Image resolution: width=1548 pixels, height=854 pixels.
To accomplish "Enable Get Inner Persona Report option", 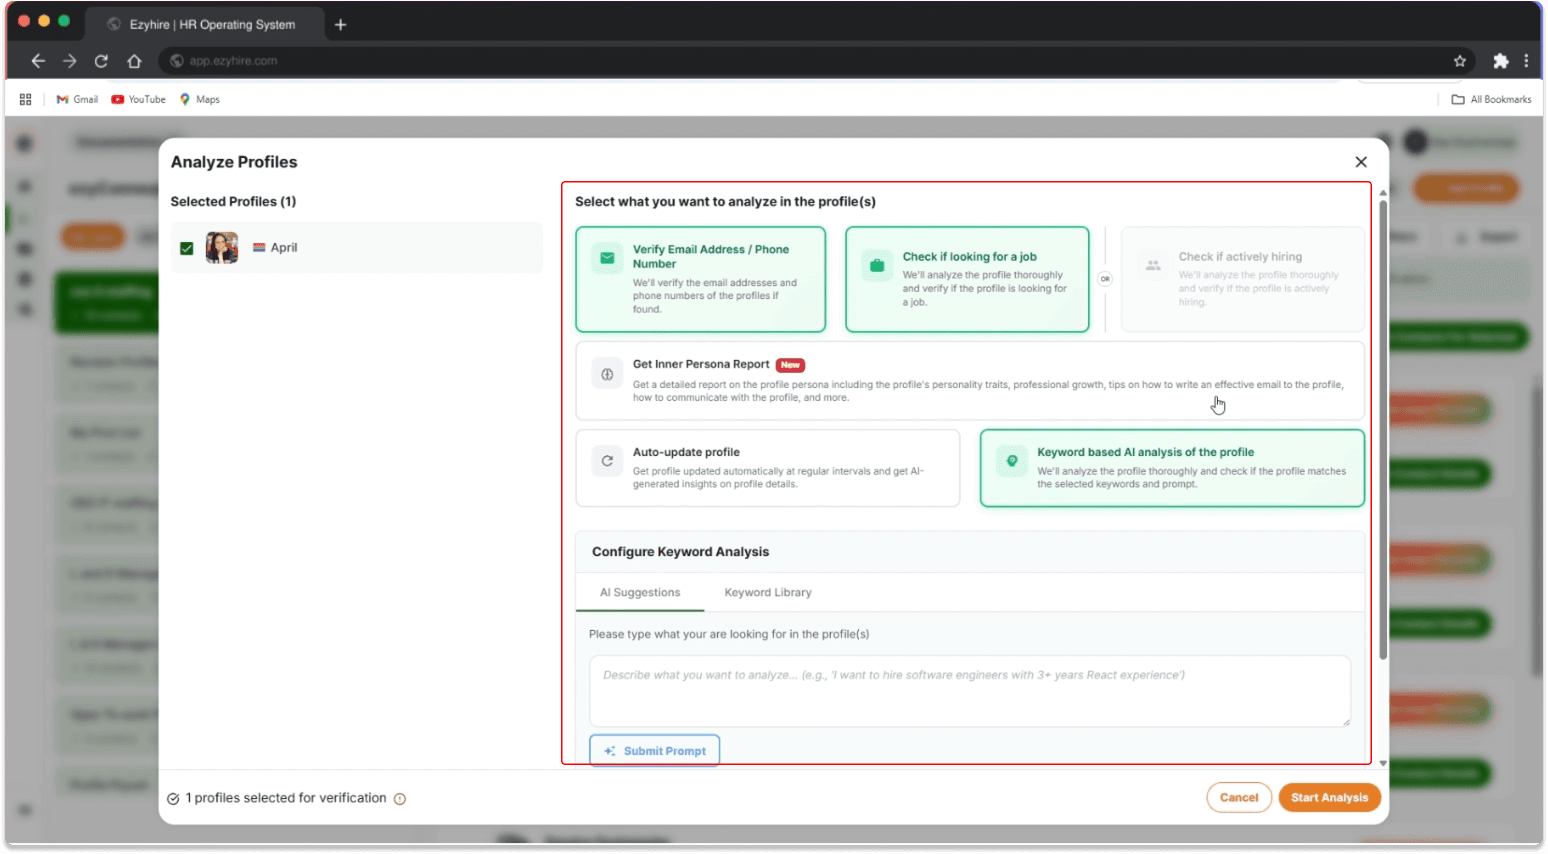I will 970,381.
